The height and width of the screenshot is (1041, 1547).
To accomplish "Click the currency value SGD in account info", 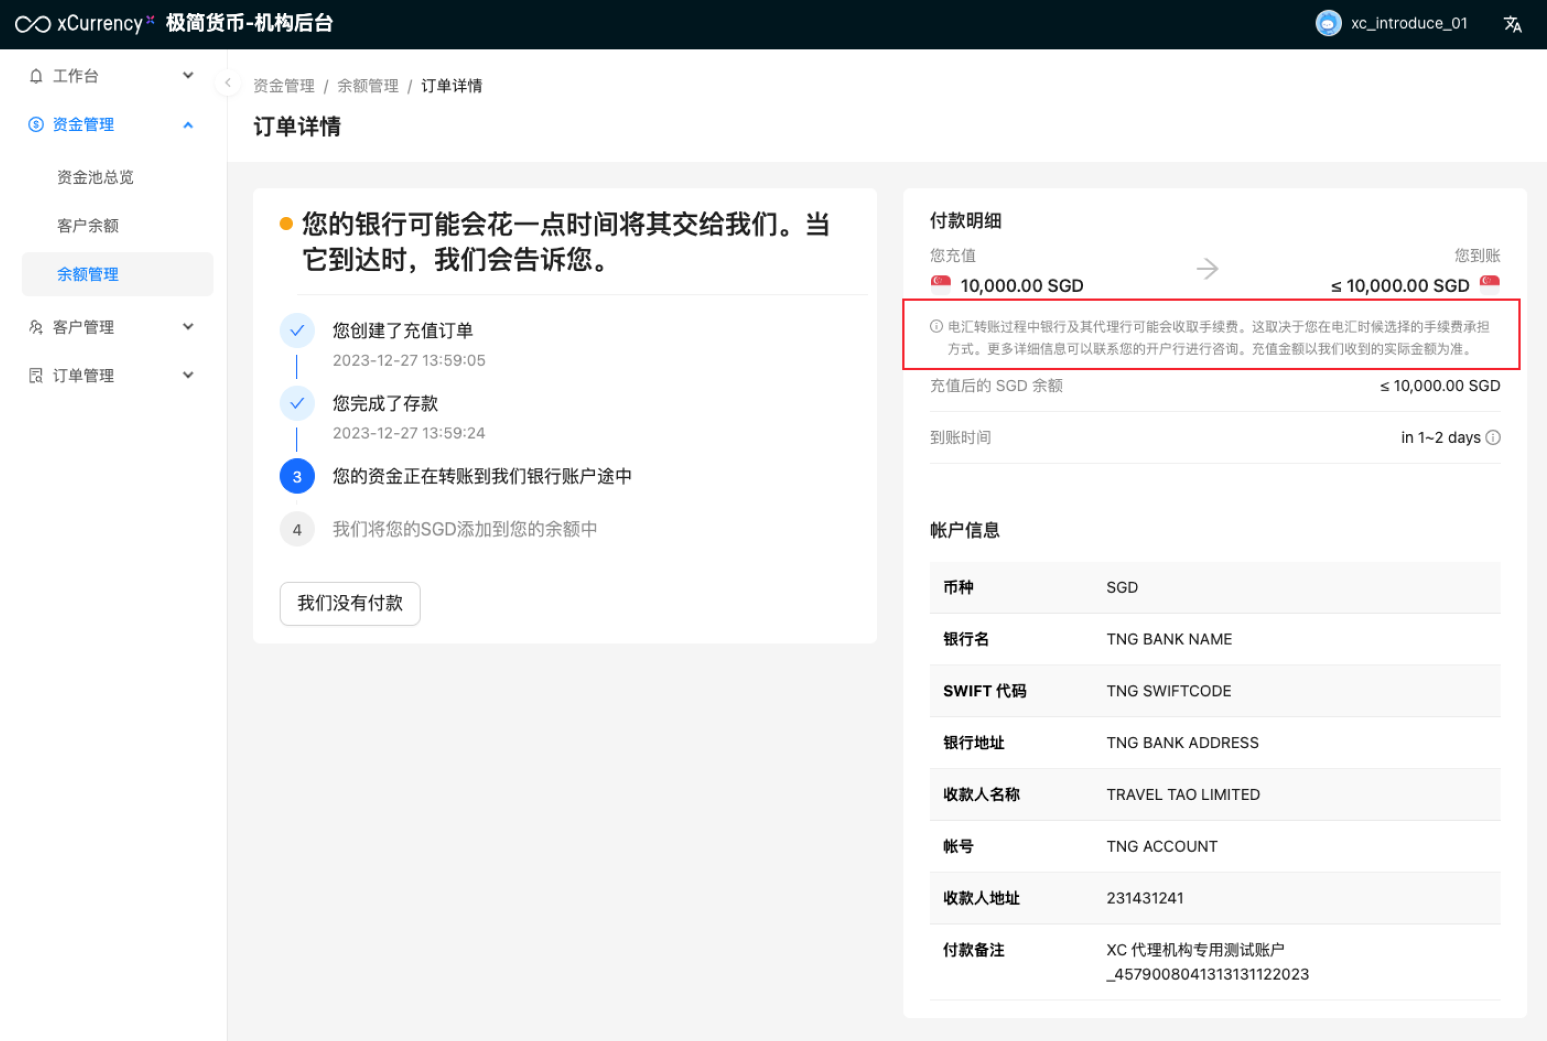I will point(1122,588).
